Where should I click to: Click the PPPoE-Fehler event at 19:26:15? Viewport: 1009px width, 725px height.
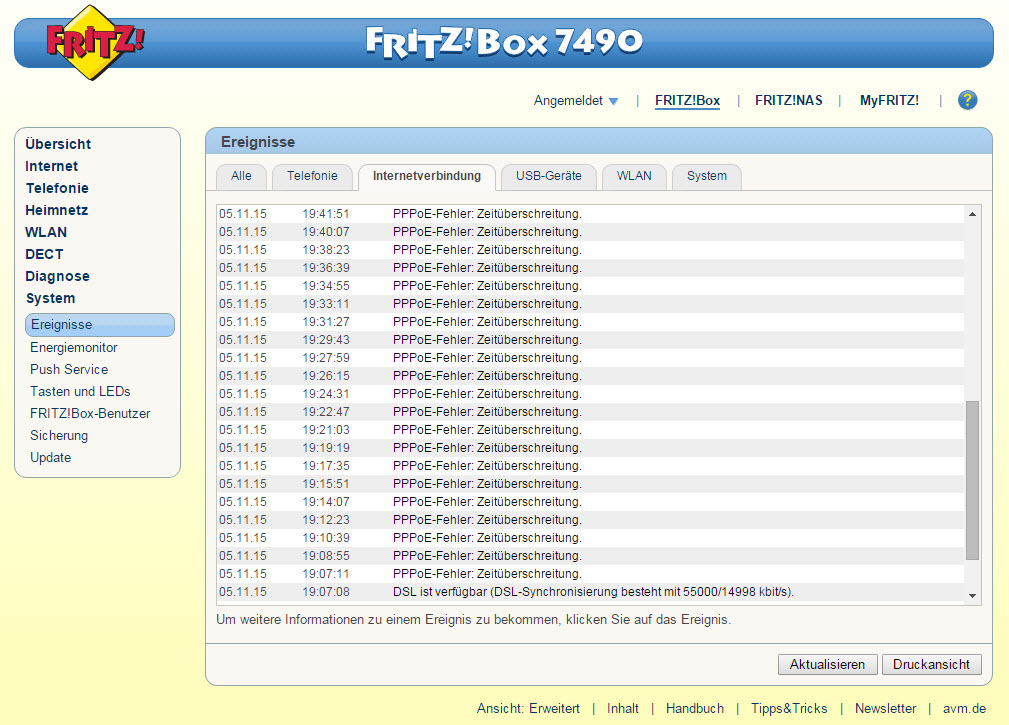[x=591, y=376]
